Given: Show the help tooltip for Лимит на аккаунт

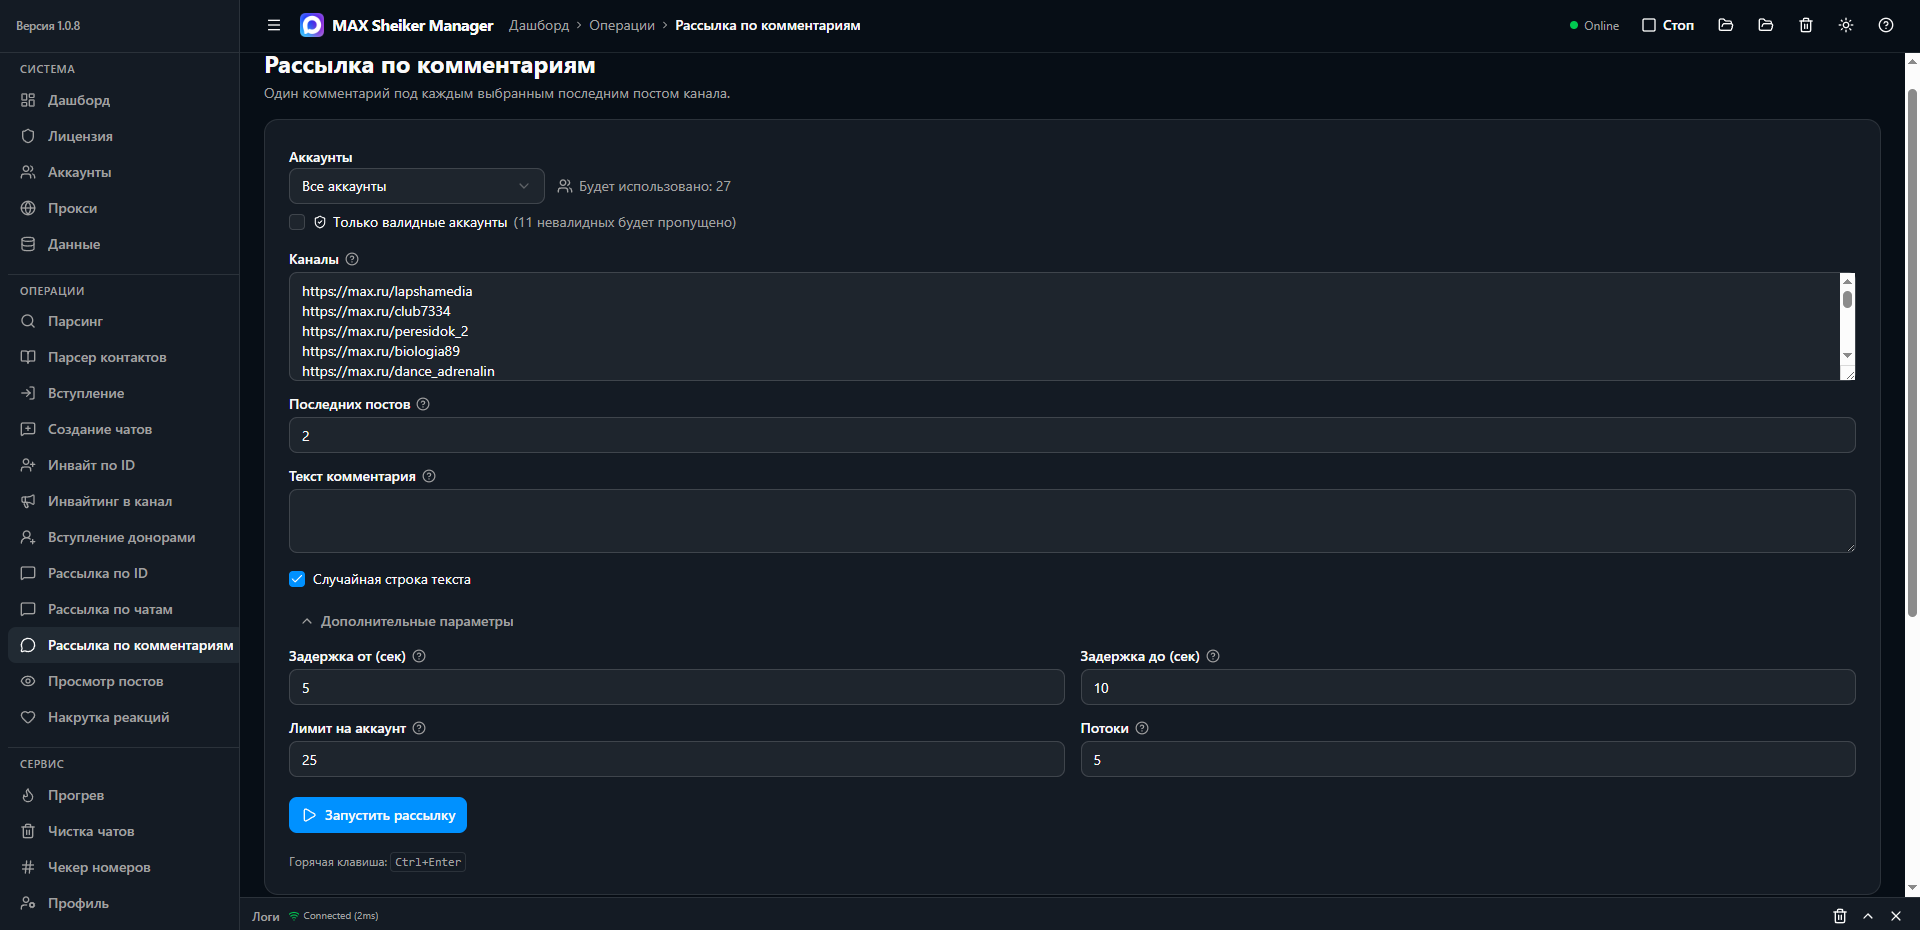Looking at the screenshot, I should pyautogui.click(x=419, y=728).
